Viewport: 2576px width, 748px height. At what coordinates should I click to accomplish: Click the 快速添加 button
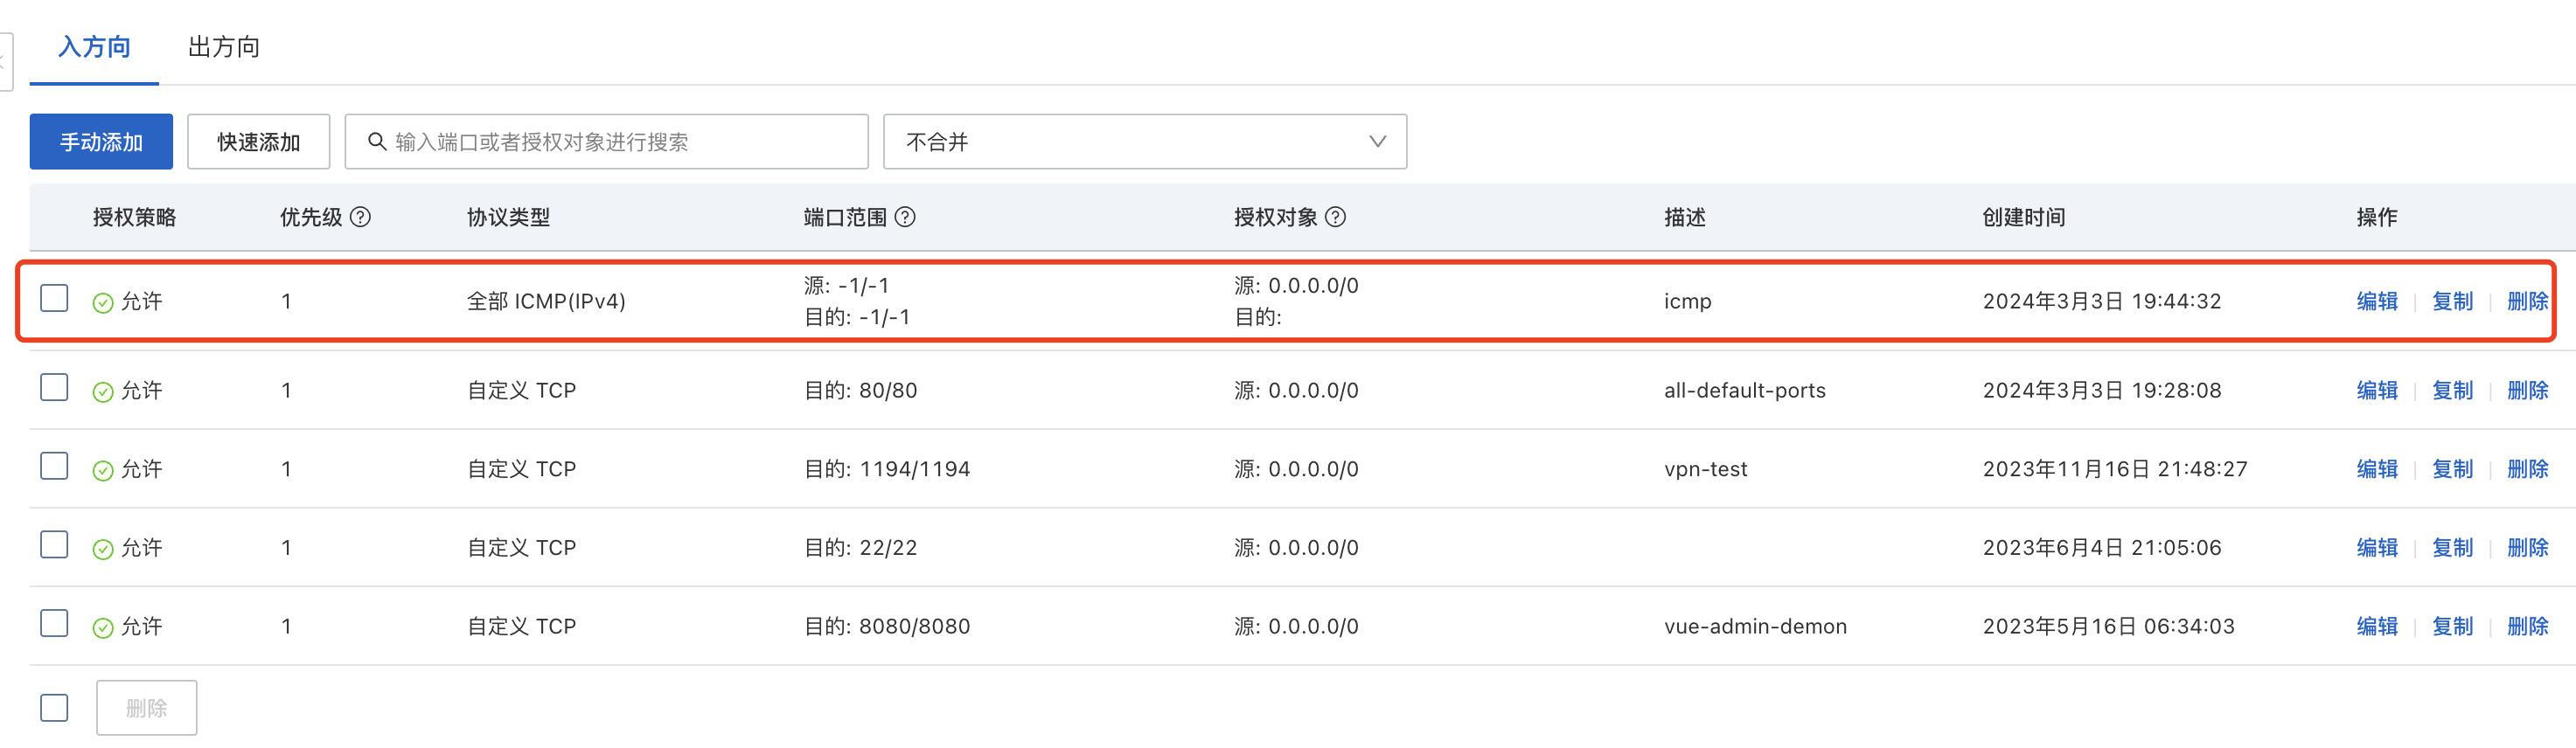click(x=259, y=142)
